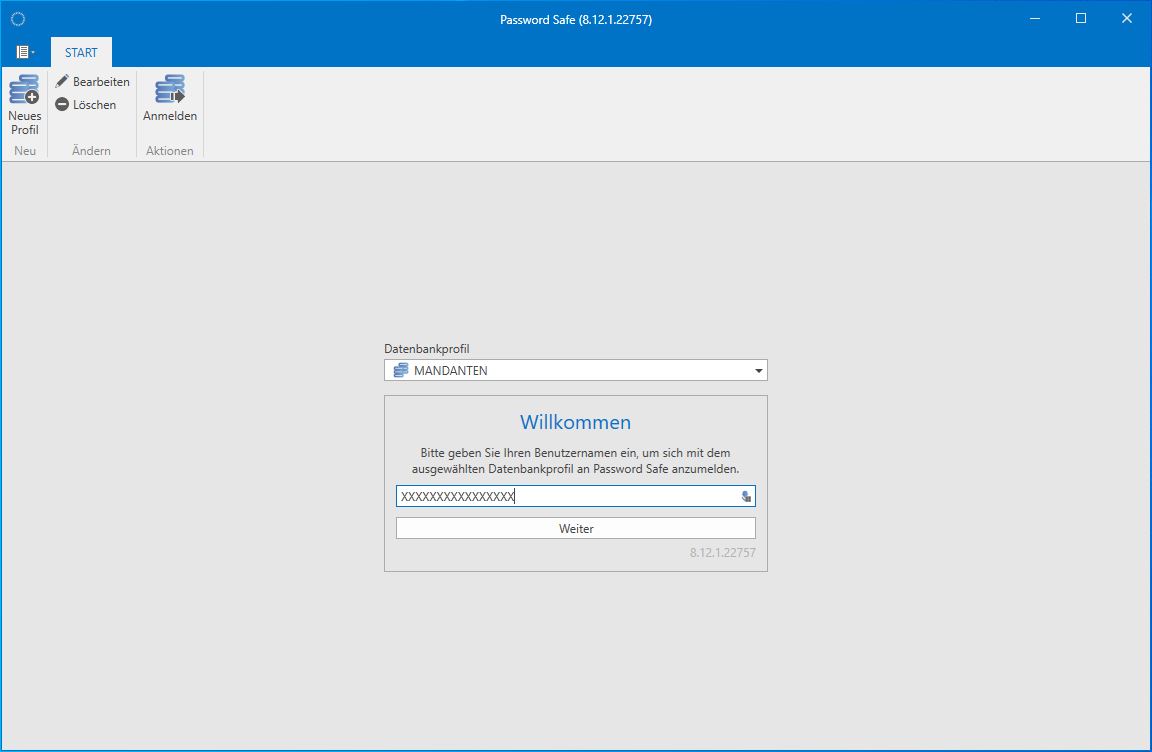Focus the Benutzername input field
Screen dimensions: 1152x752
pos(565,497)
